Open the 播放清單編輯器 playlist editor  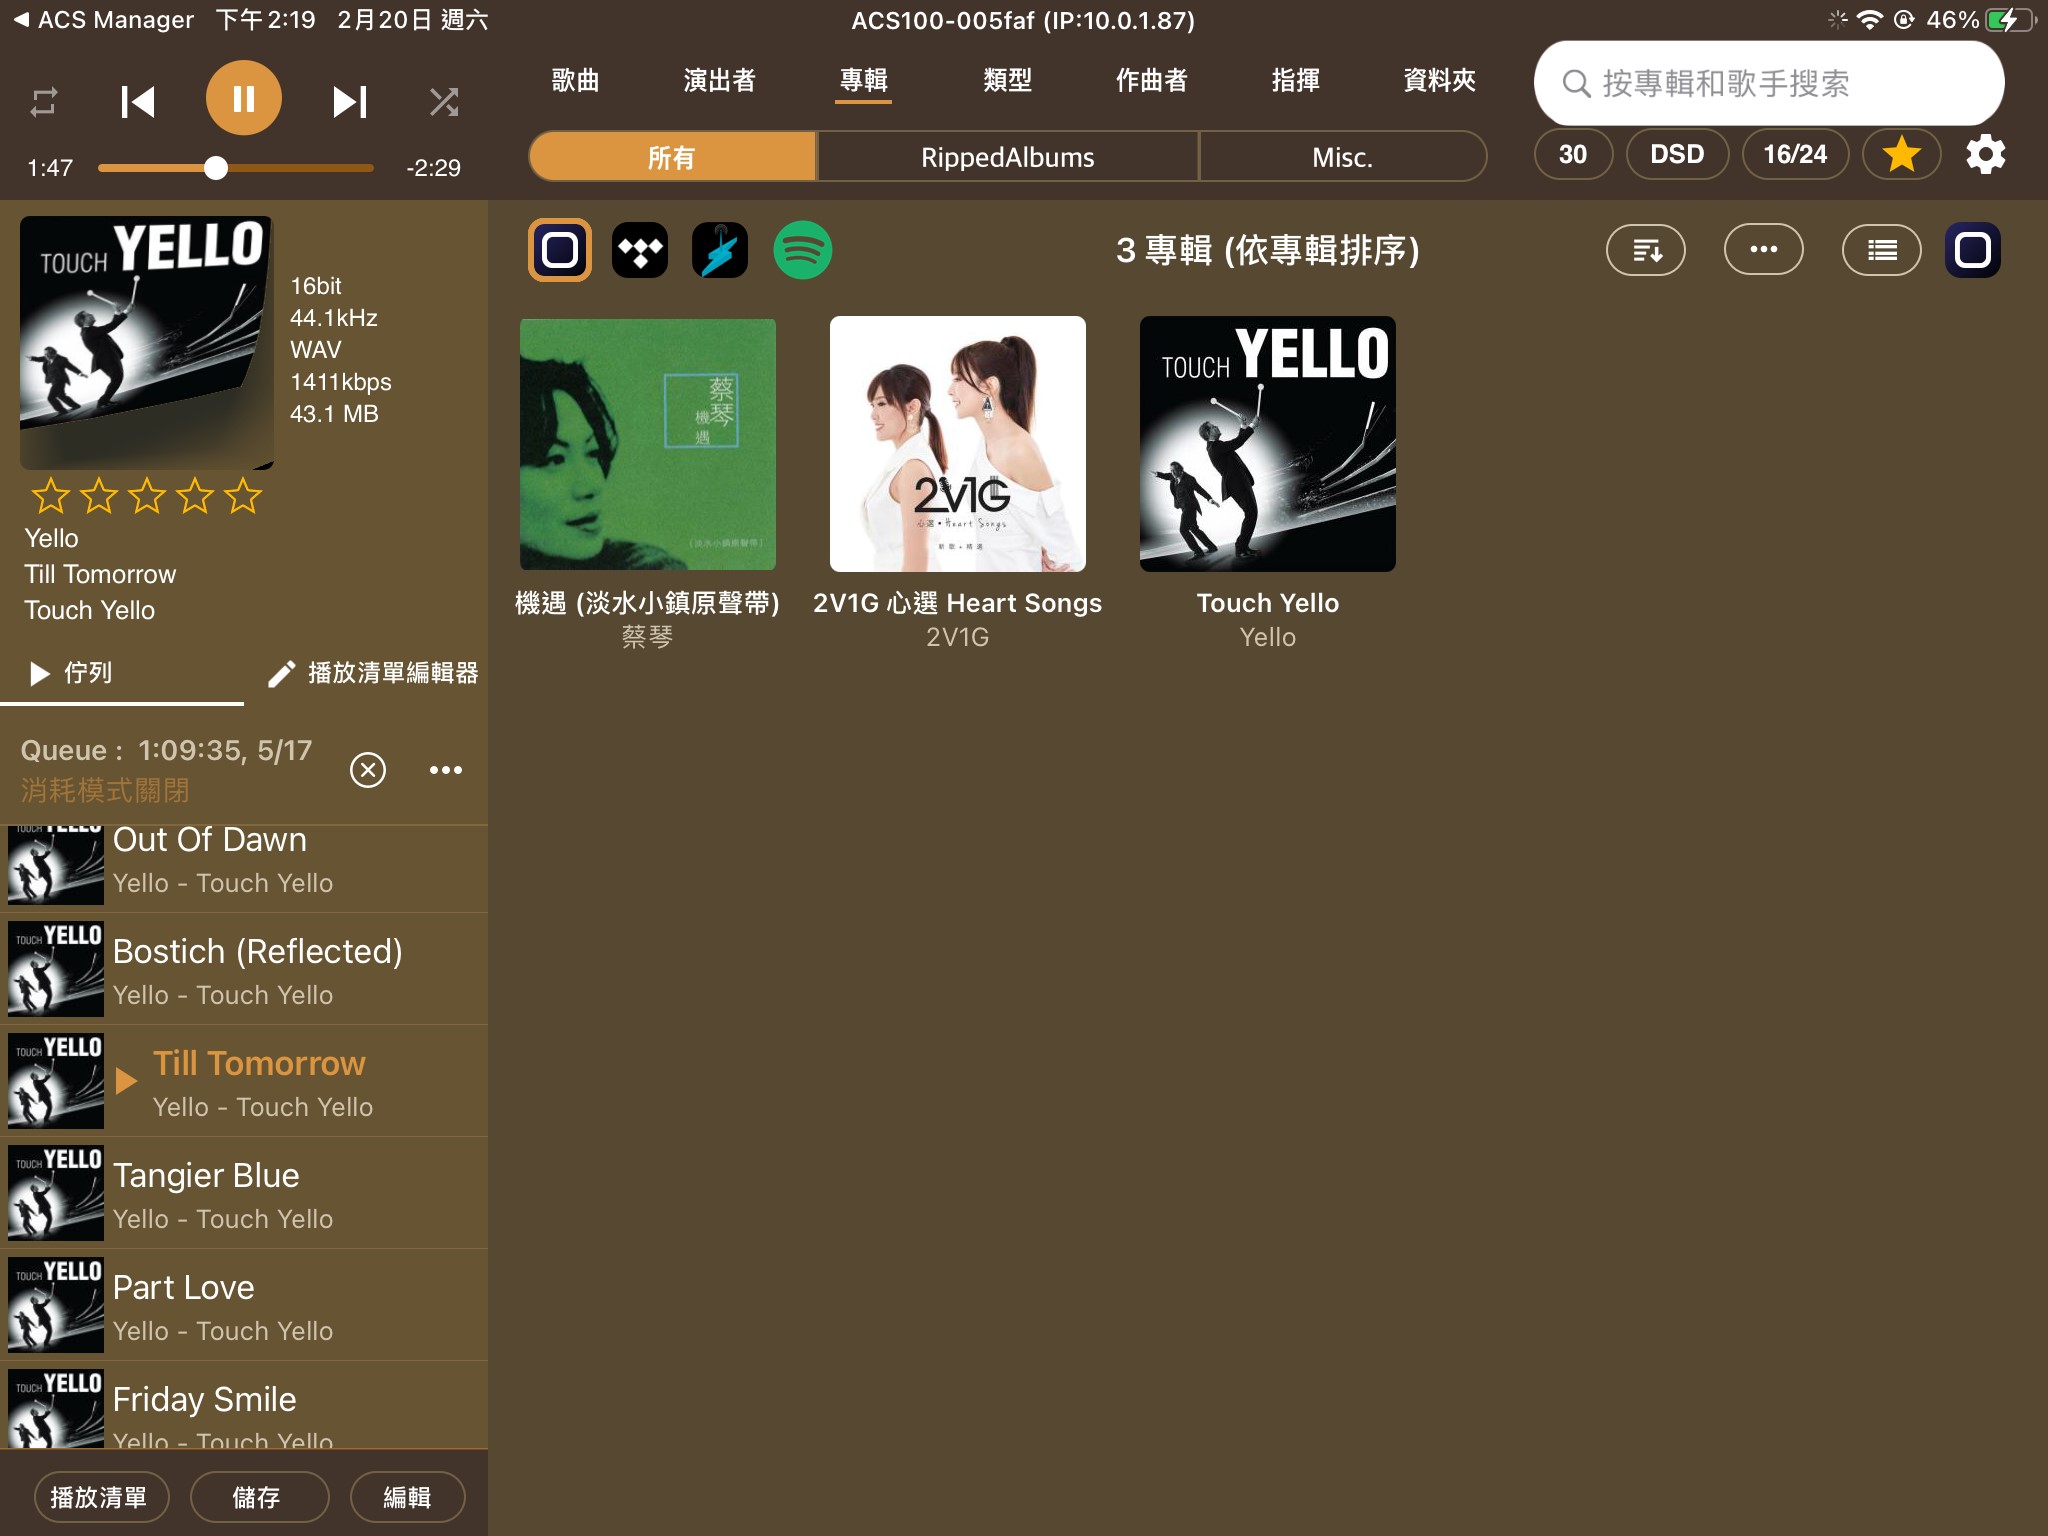click(x=373, y=673)
